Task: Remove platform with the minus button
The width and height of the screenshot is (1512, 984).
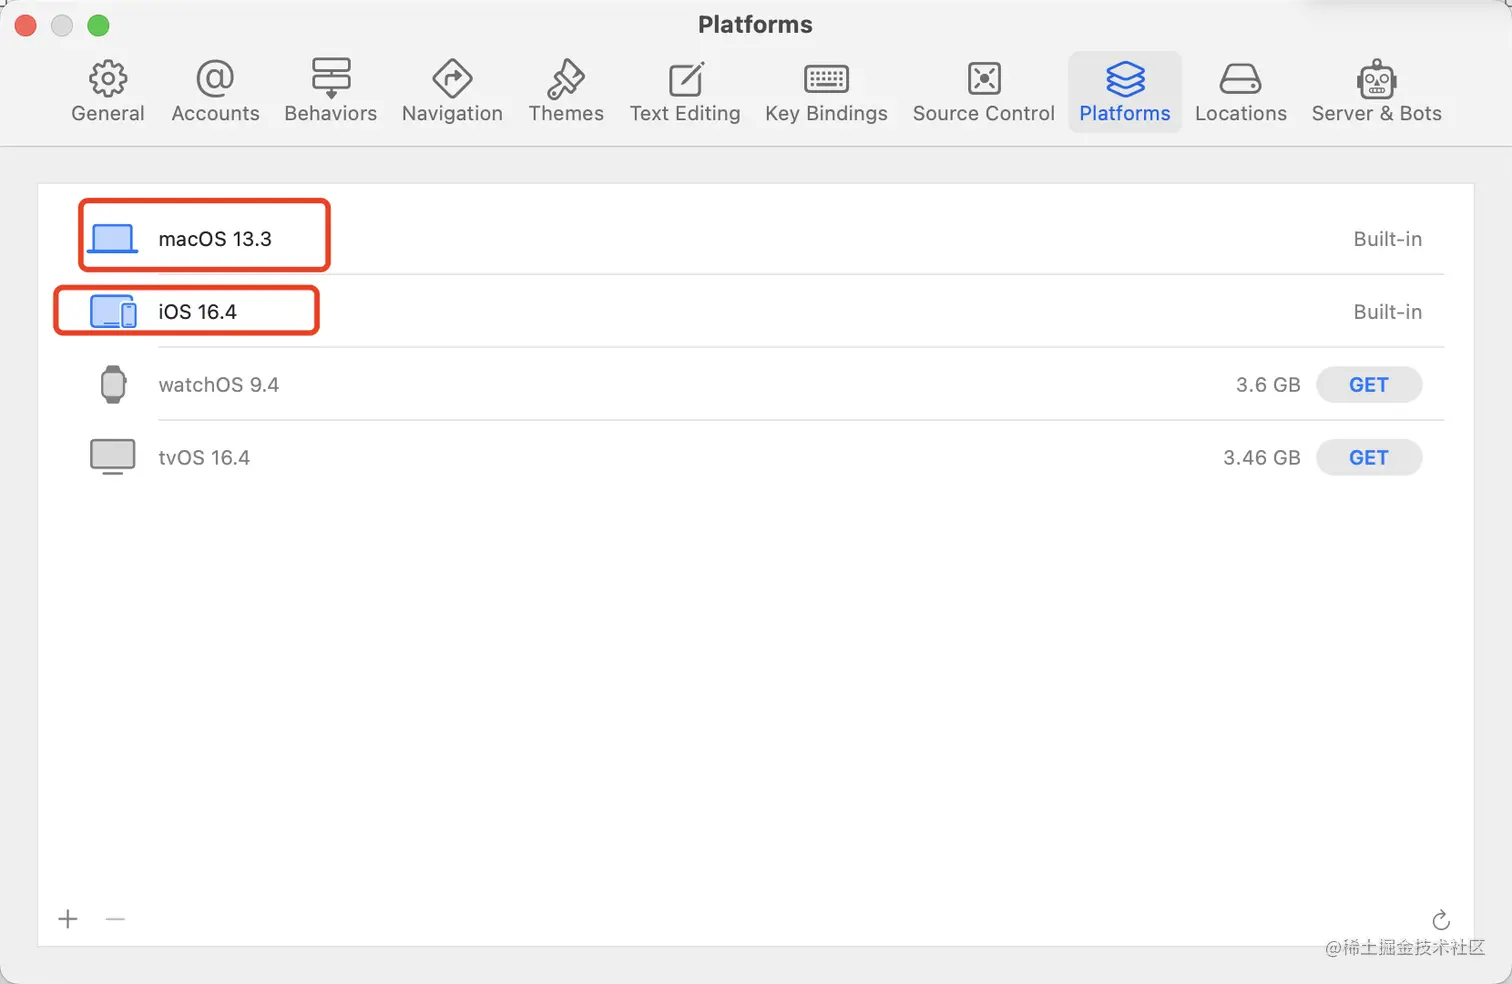Action: click(x=115, y=919)
